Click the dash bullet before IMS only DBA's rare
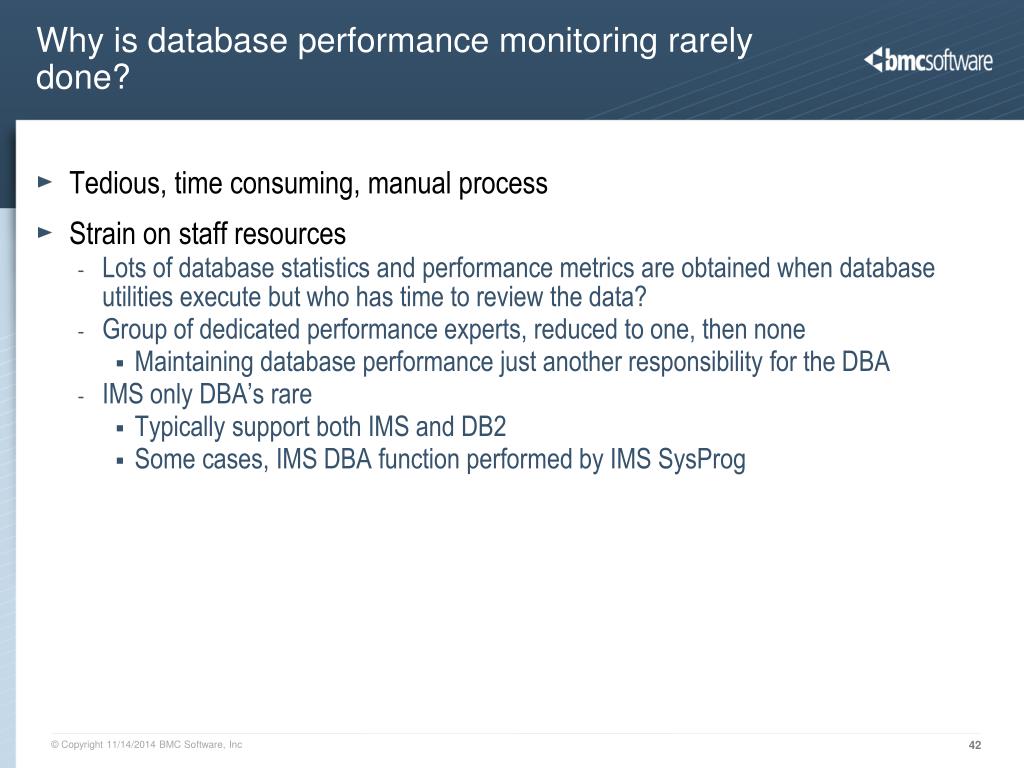This screenshot has width=1024, height=768. [x=81, y=396]
